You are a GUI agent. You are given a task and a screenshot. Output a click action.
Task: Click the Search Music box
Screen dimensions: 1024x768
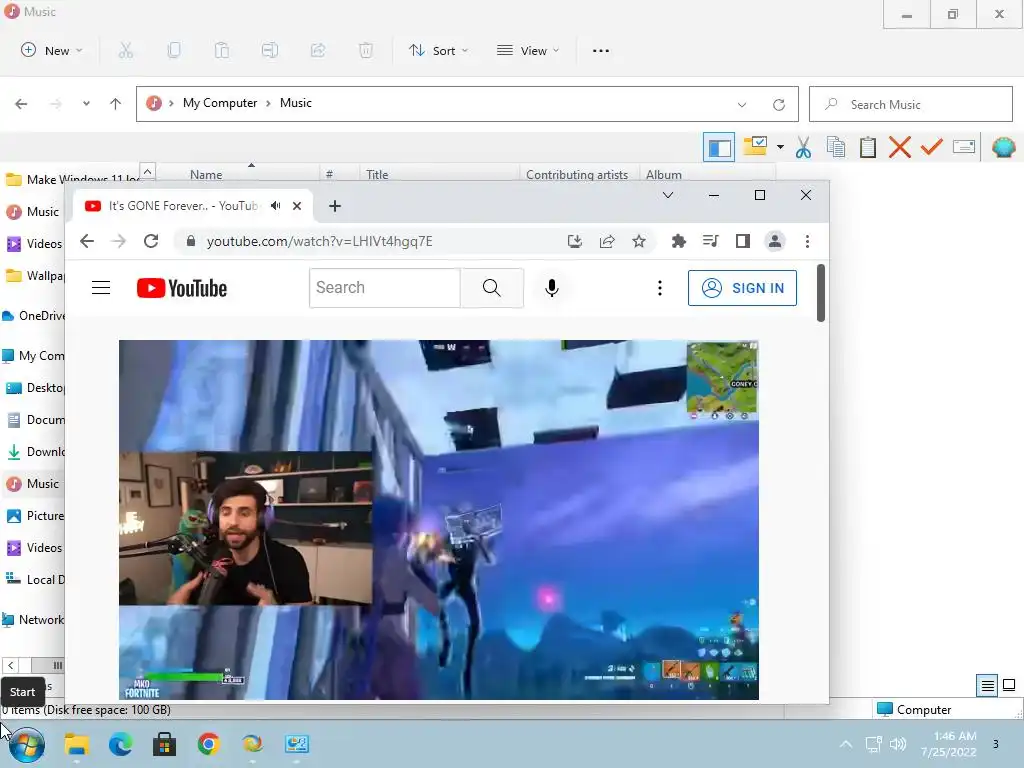point(911,104)
